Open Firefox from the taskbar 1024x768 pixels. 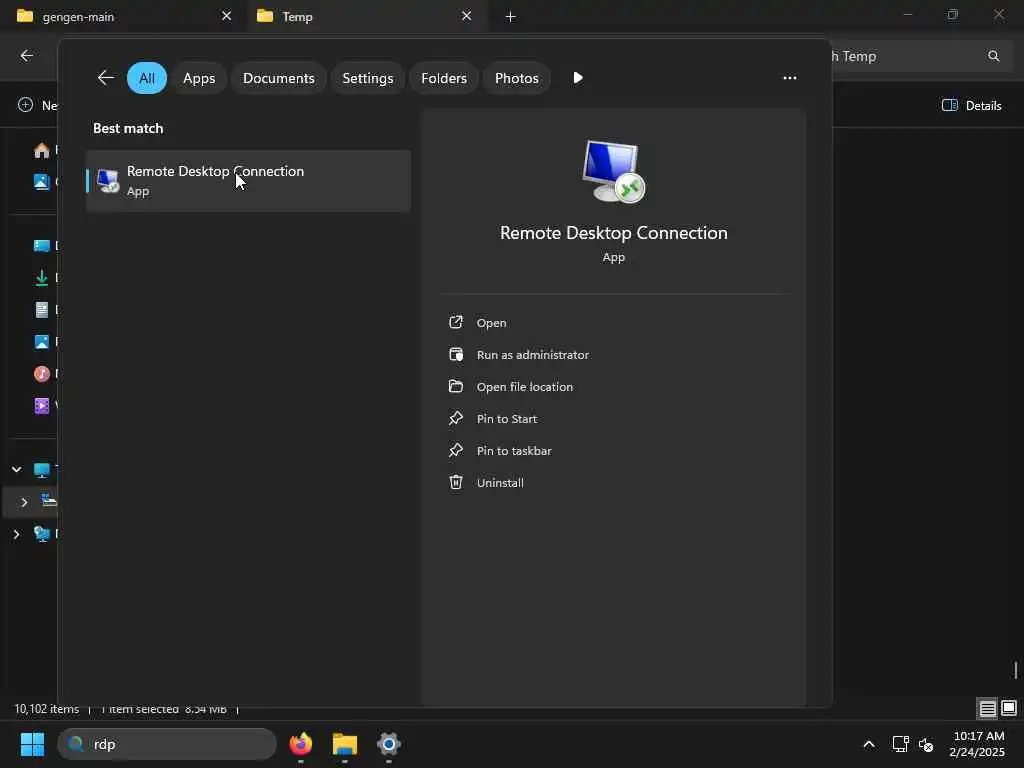pos(301,744)
